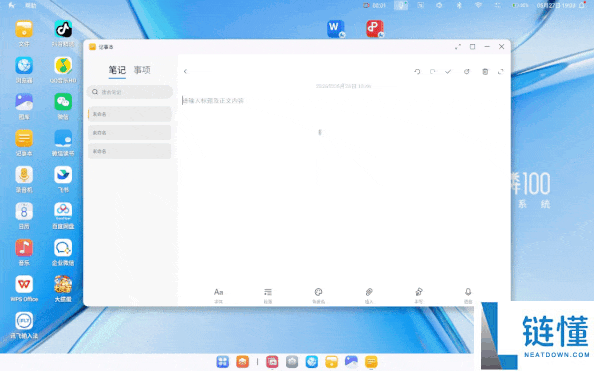Viewport: 594px width, 371px height.
Task: Open battery status indicator in status bar
Action: (520, 5)
